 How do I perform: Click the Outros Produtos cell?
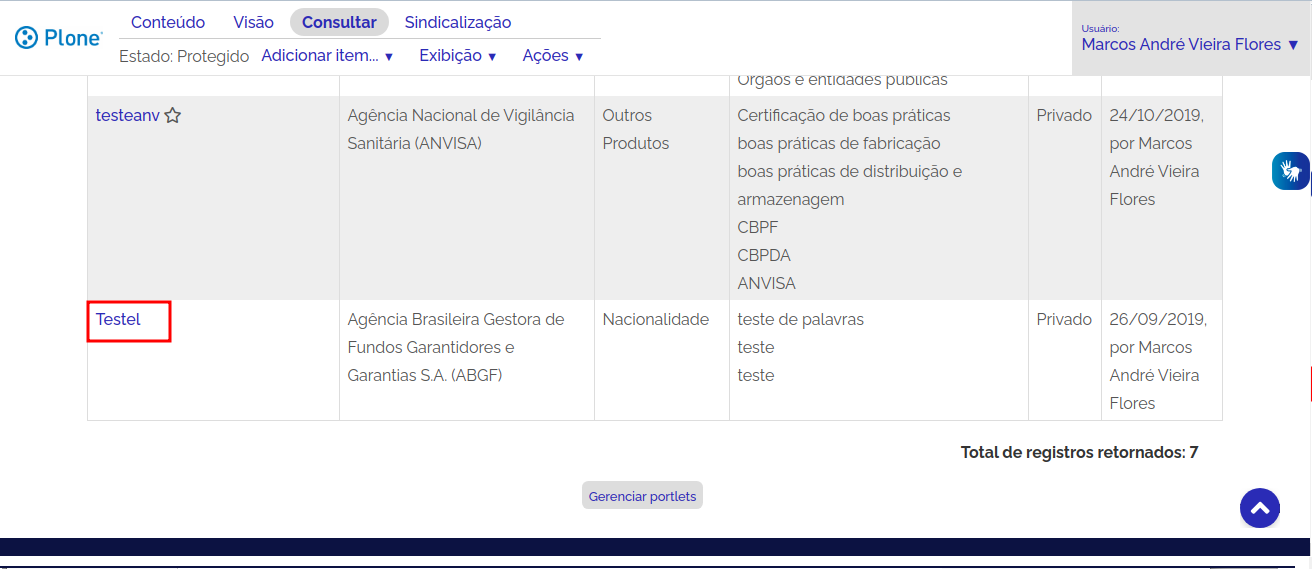coord(635,130)
